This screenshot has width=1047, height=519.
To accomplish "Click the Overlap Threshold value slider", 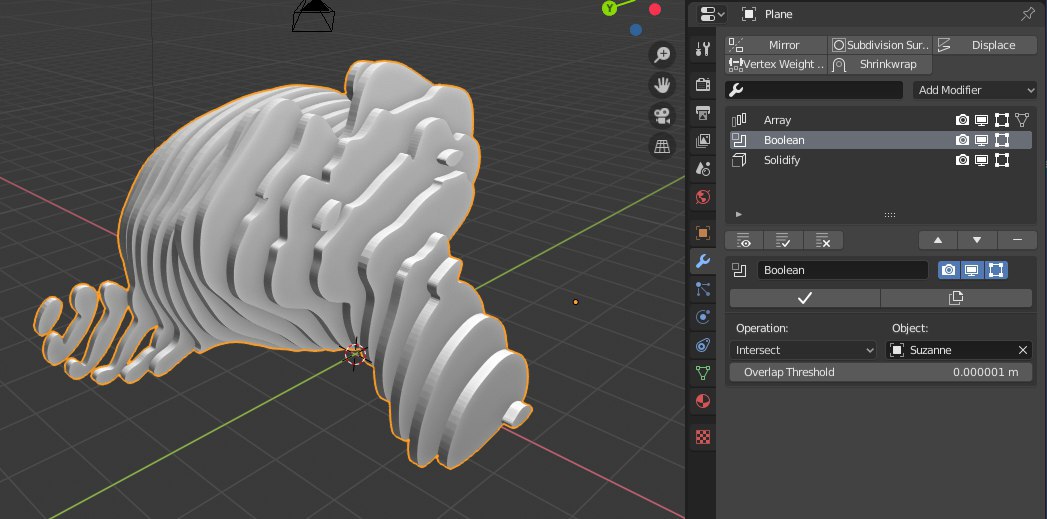I will (x=881, y=372).
